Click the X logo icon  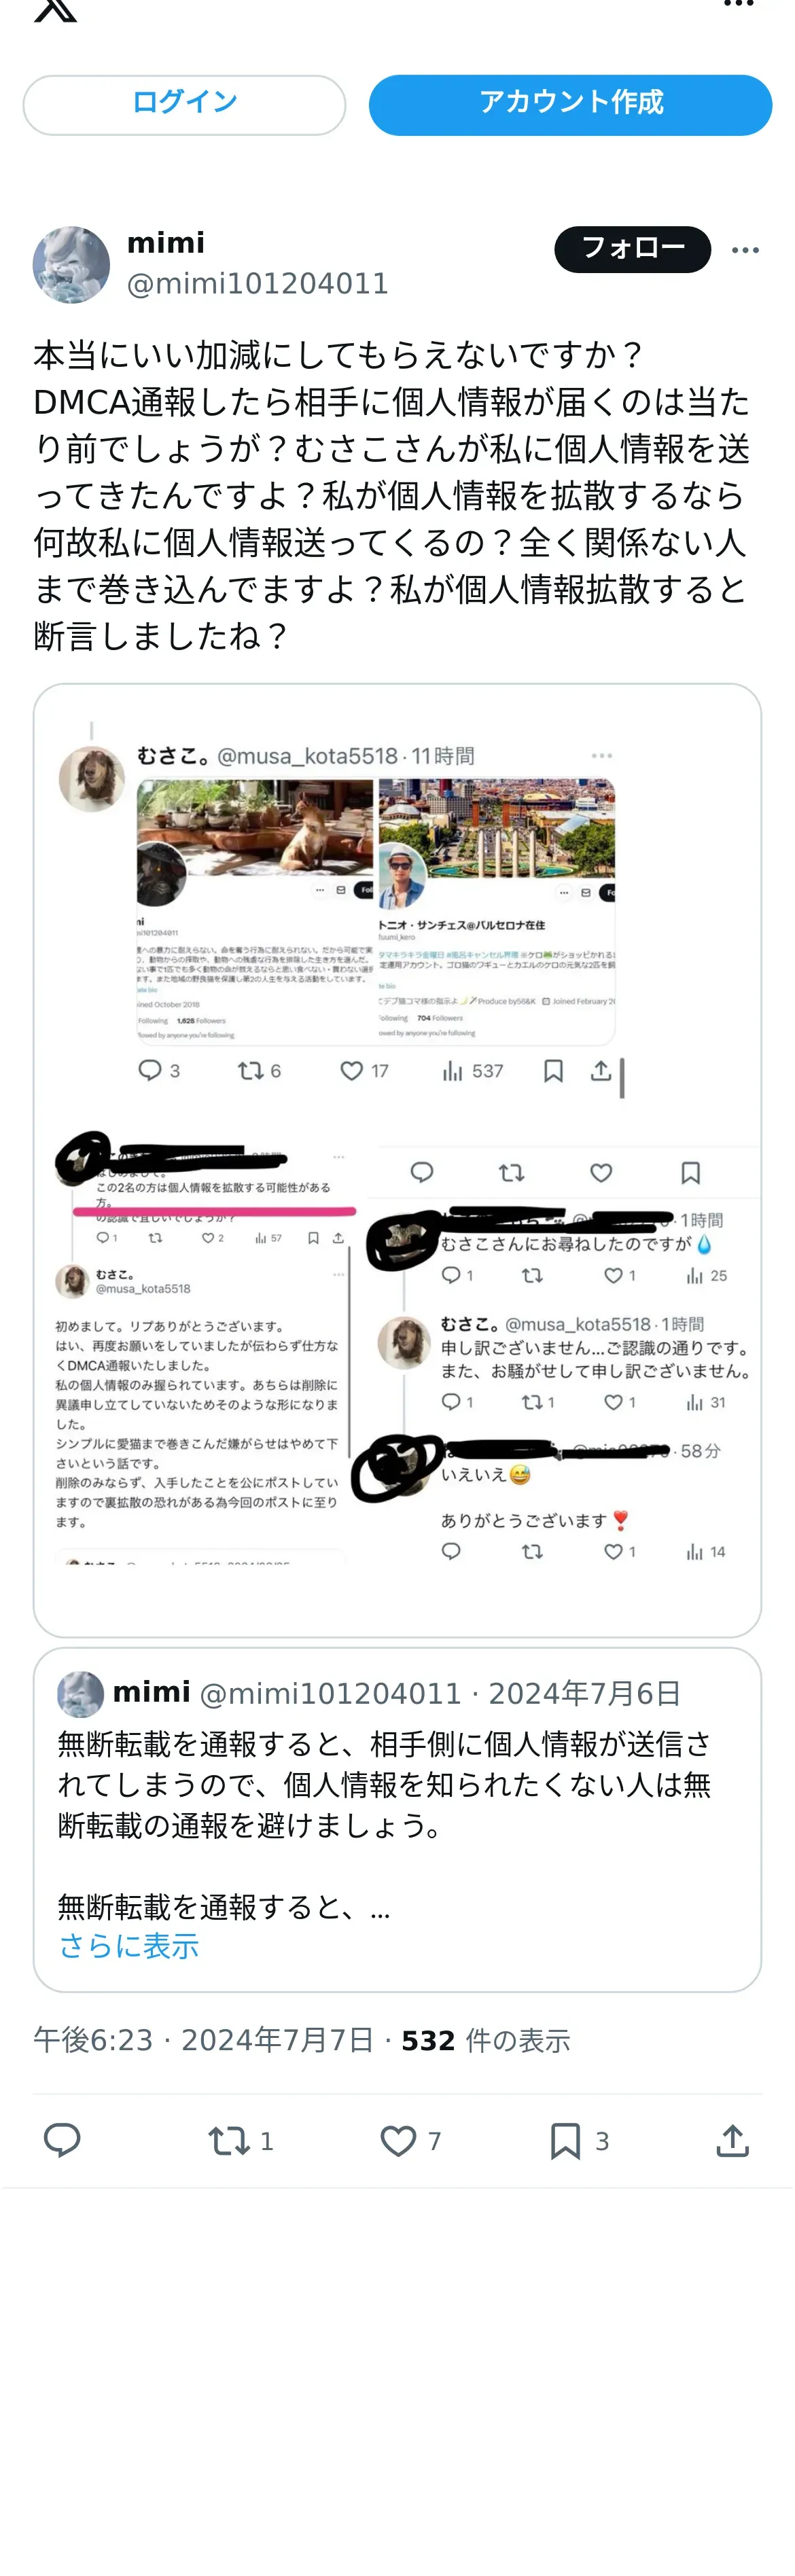(55, 9)
